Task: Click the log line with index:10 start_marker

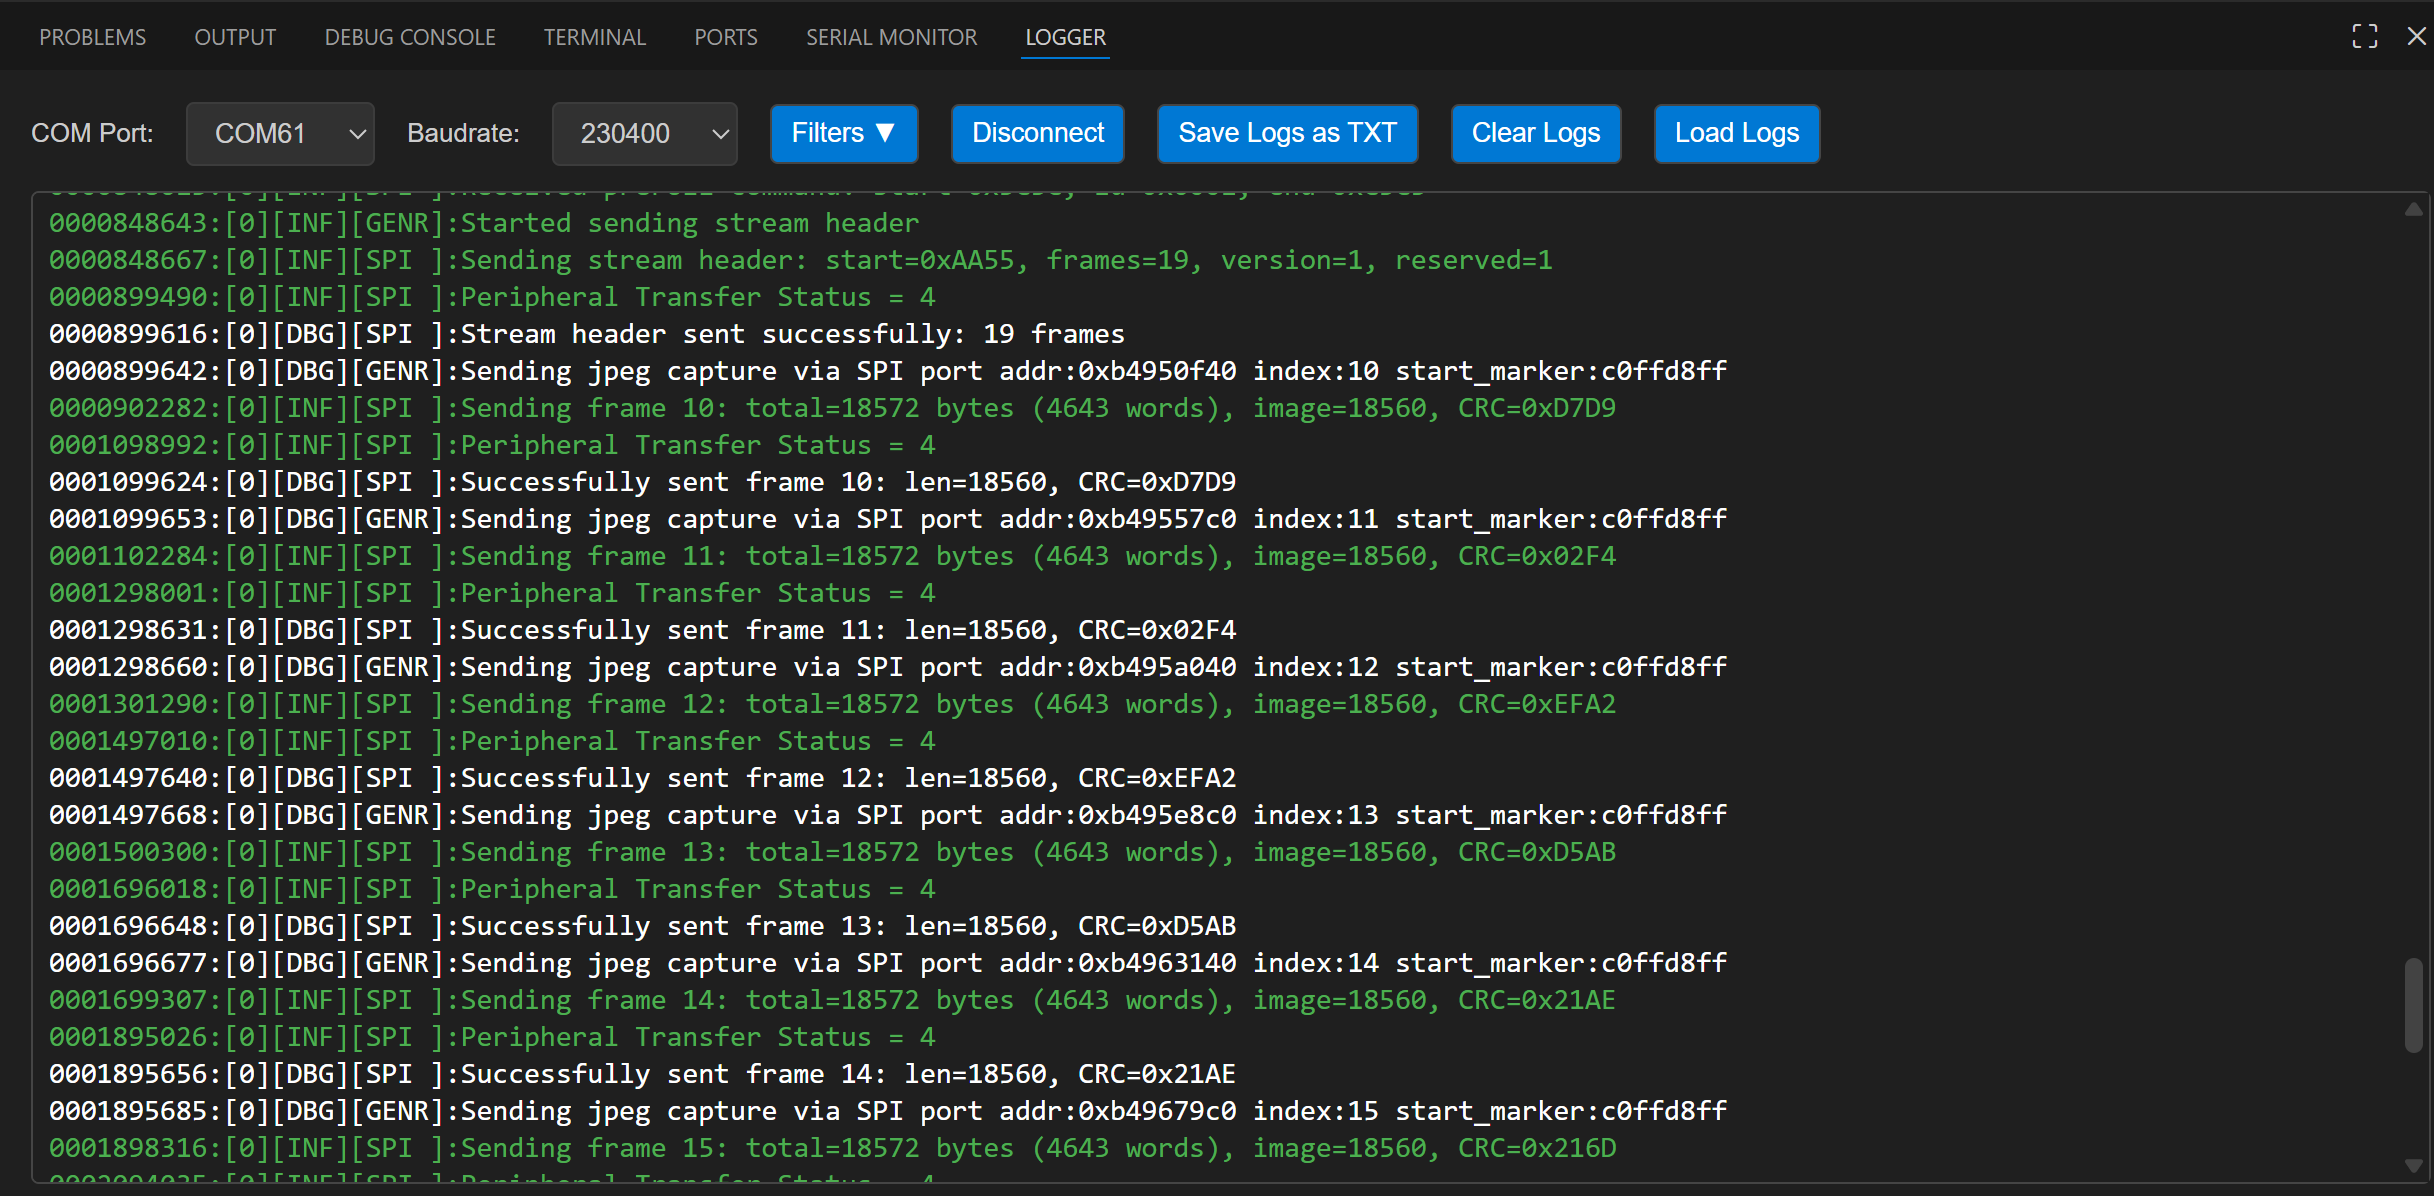Action: [x=888, y=371]
